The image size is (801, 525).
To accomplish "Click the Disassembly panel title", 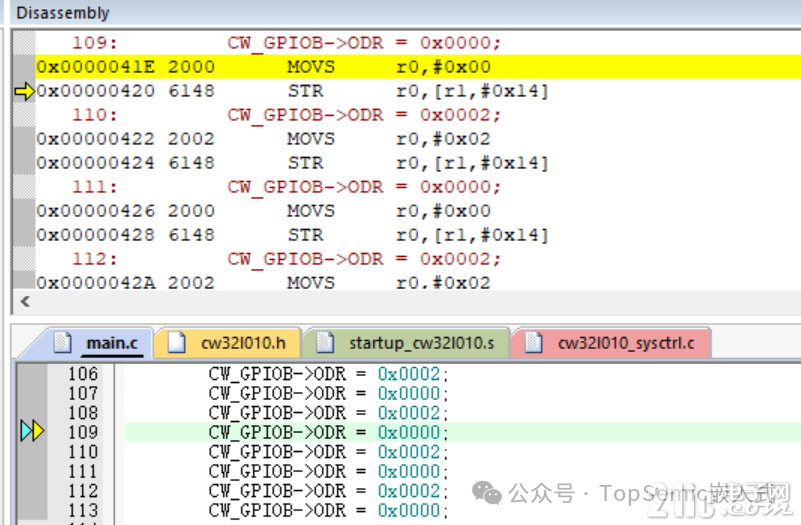I will point(63,13).
